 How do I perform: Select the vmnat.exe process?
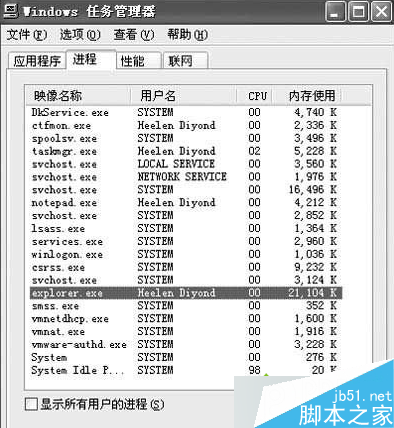(185, 332)
